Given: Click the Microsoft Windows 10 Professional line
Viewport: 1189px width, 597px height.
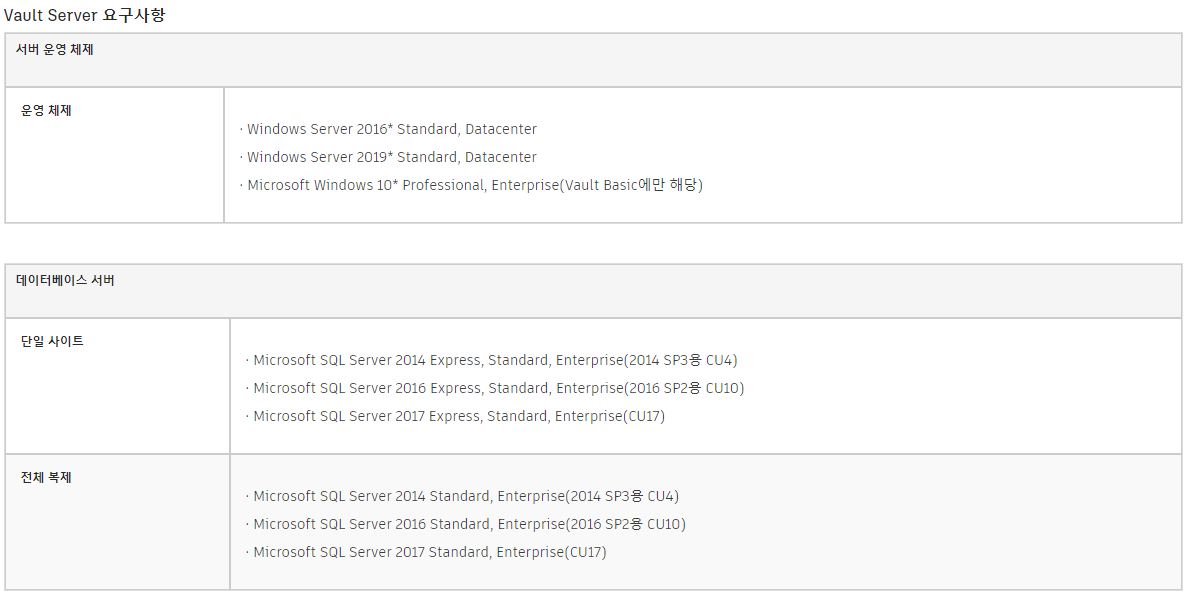Looking at the screenshot, I should (x=471, y=185).
